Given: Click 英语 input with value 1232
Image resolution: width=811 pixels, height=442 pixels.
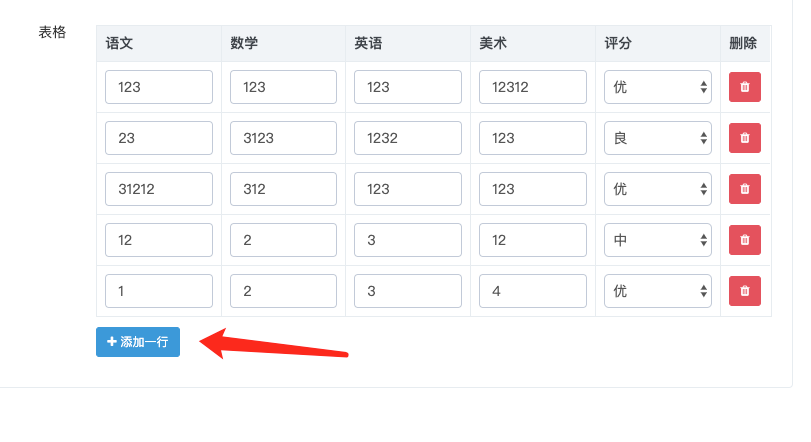Looking at the screenshot, I should point(408,138).
